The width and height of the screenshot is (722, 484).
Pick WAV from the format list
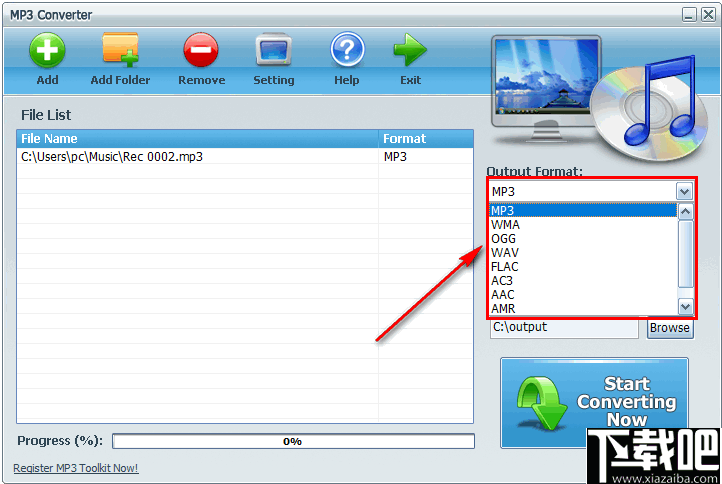click(583, 253)
